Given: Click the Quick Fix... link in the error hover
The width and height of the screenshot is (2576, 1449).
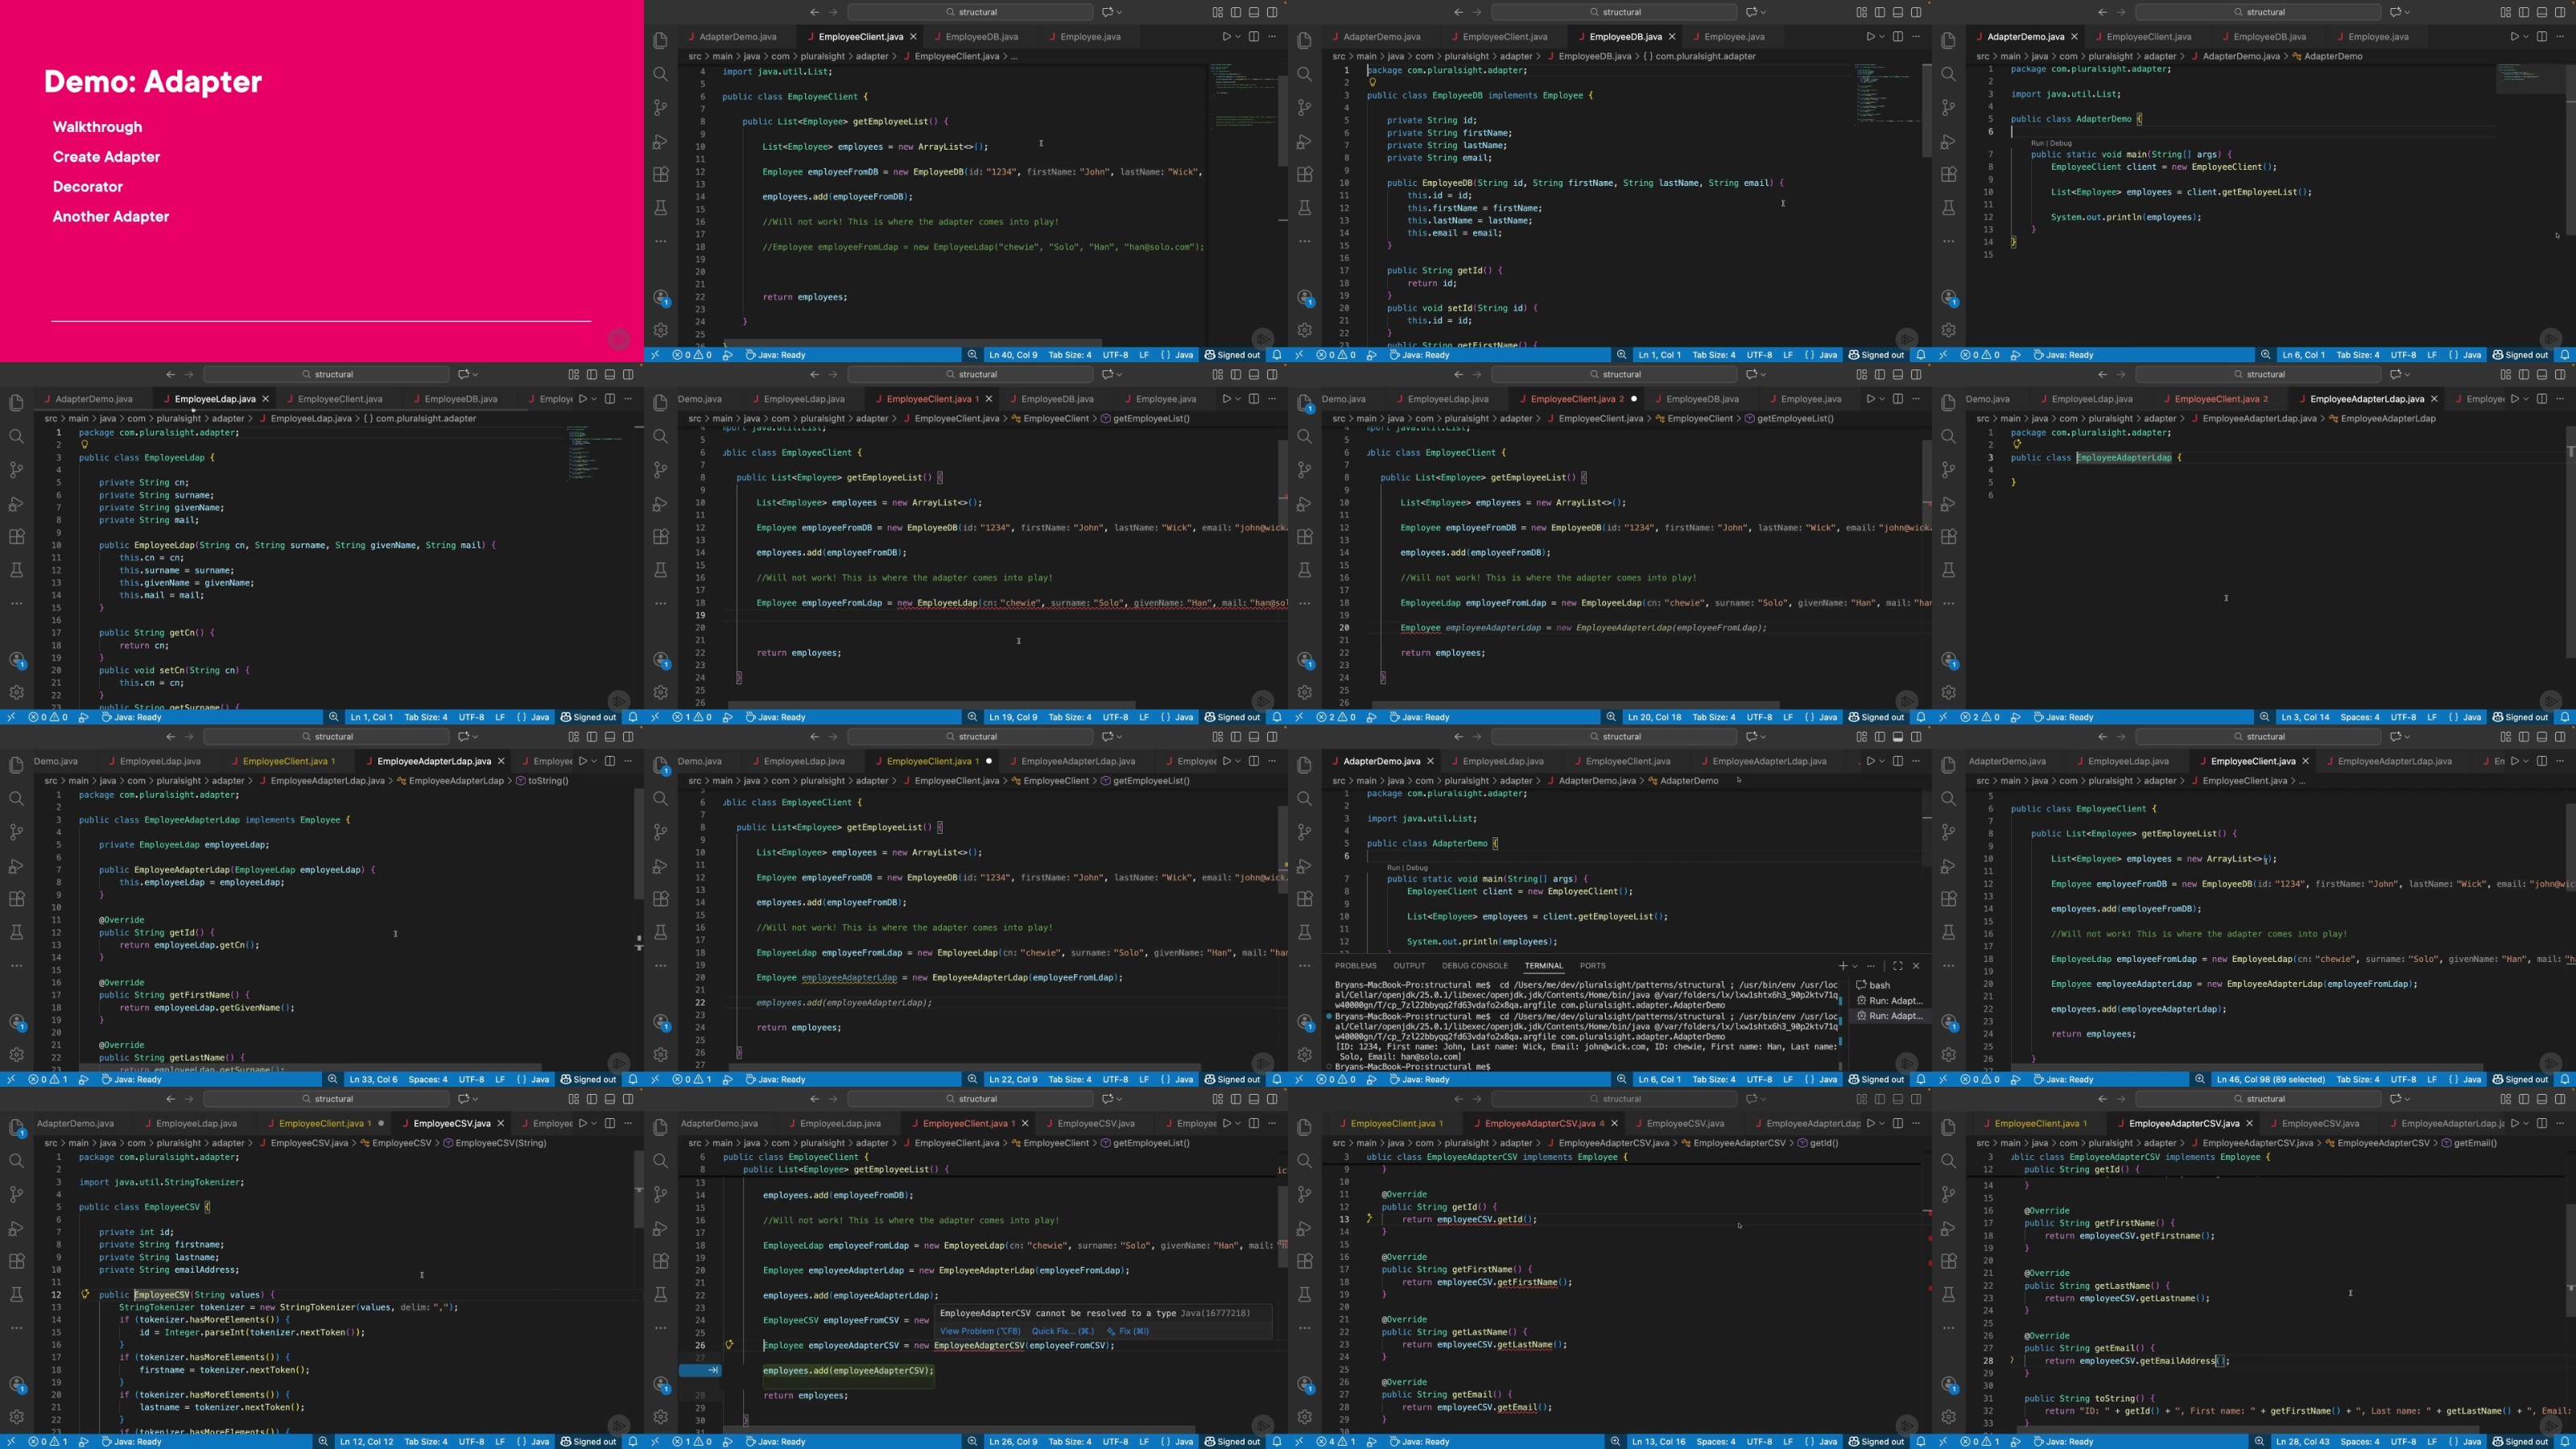Looking at the screenshot, I should click(x=1062, y=1331).
